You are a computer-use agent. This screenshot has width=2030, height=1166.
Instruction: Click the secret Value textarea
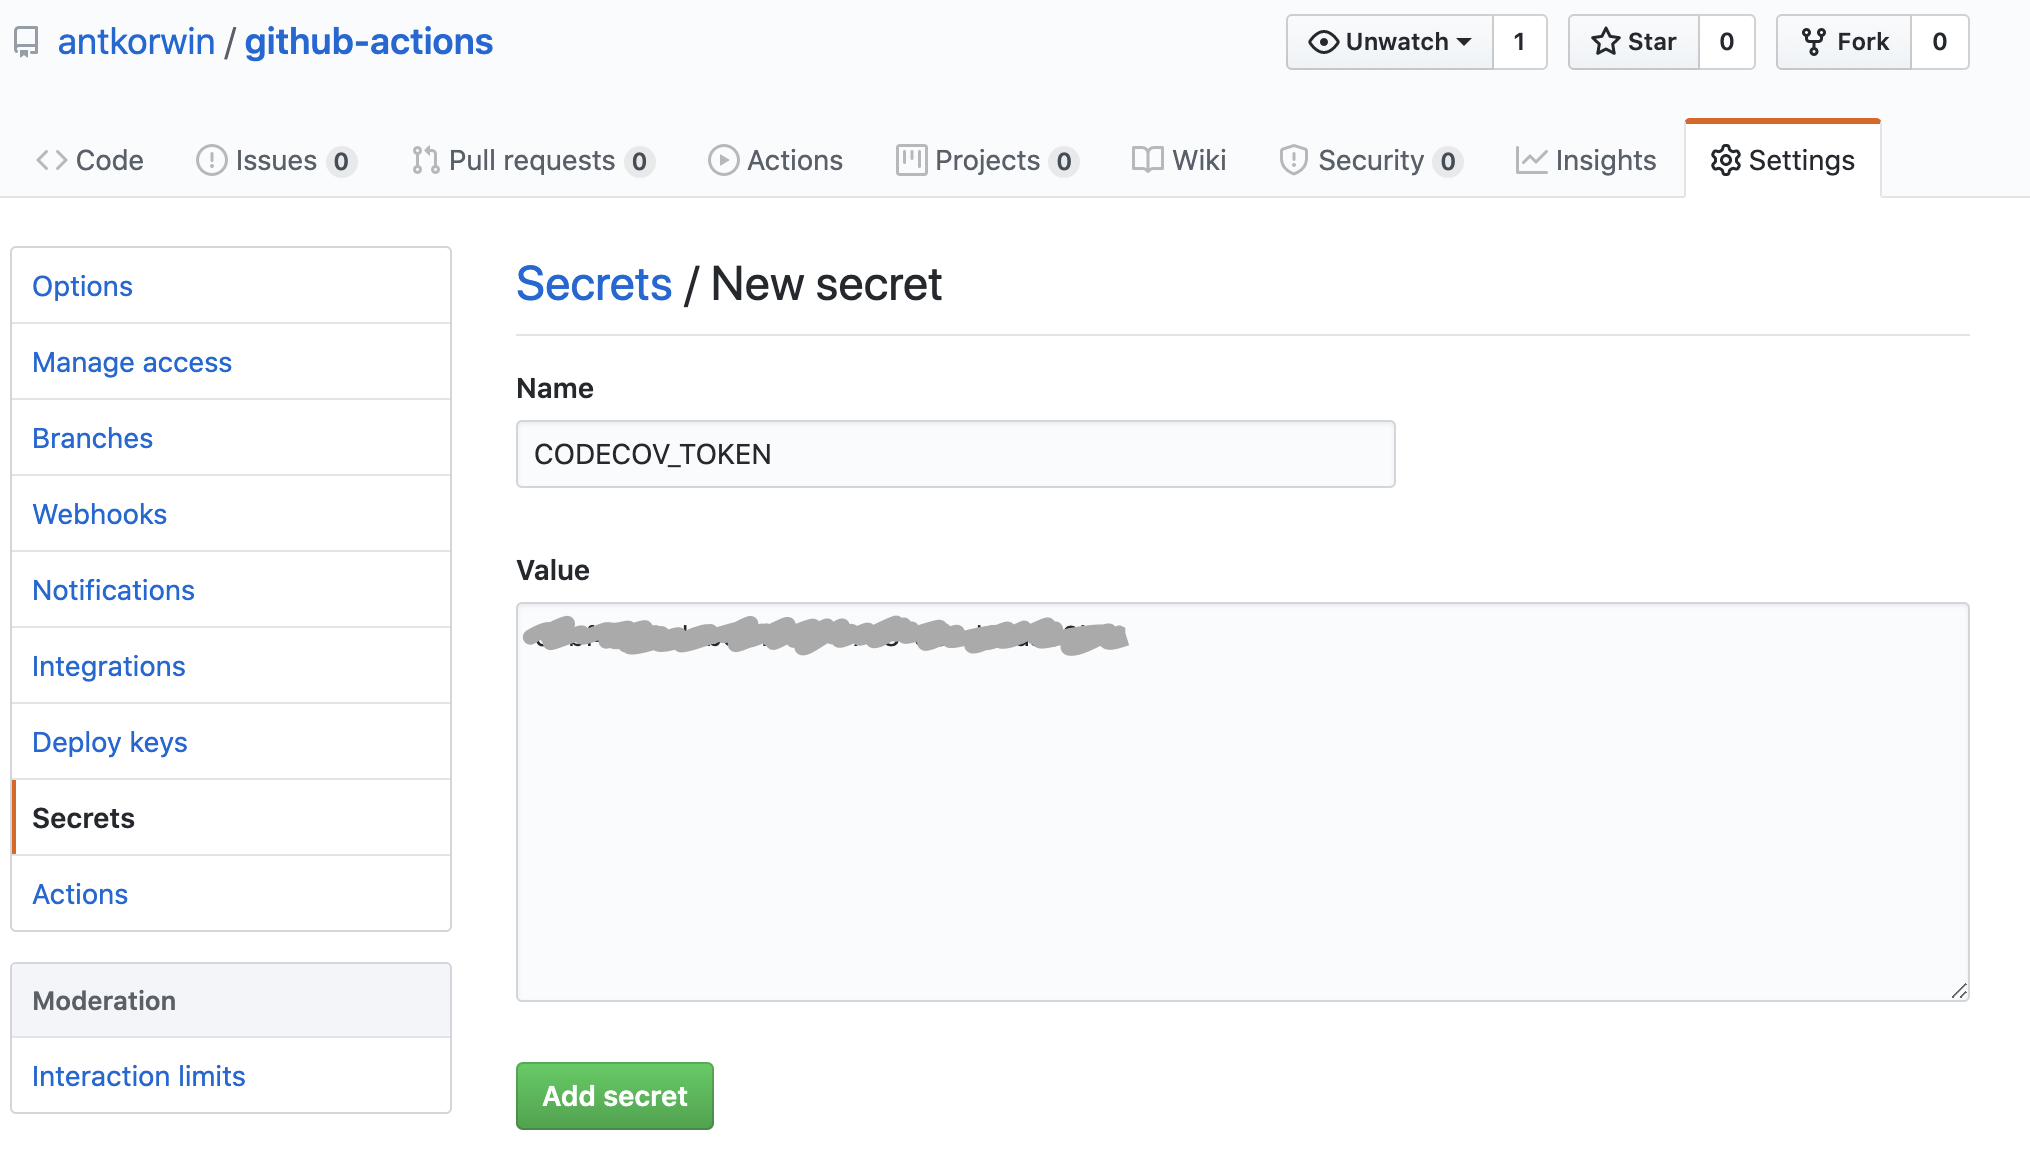pos(1244,802)
